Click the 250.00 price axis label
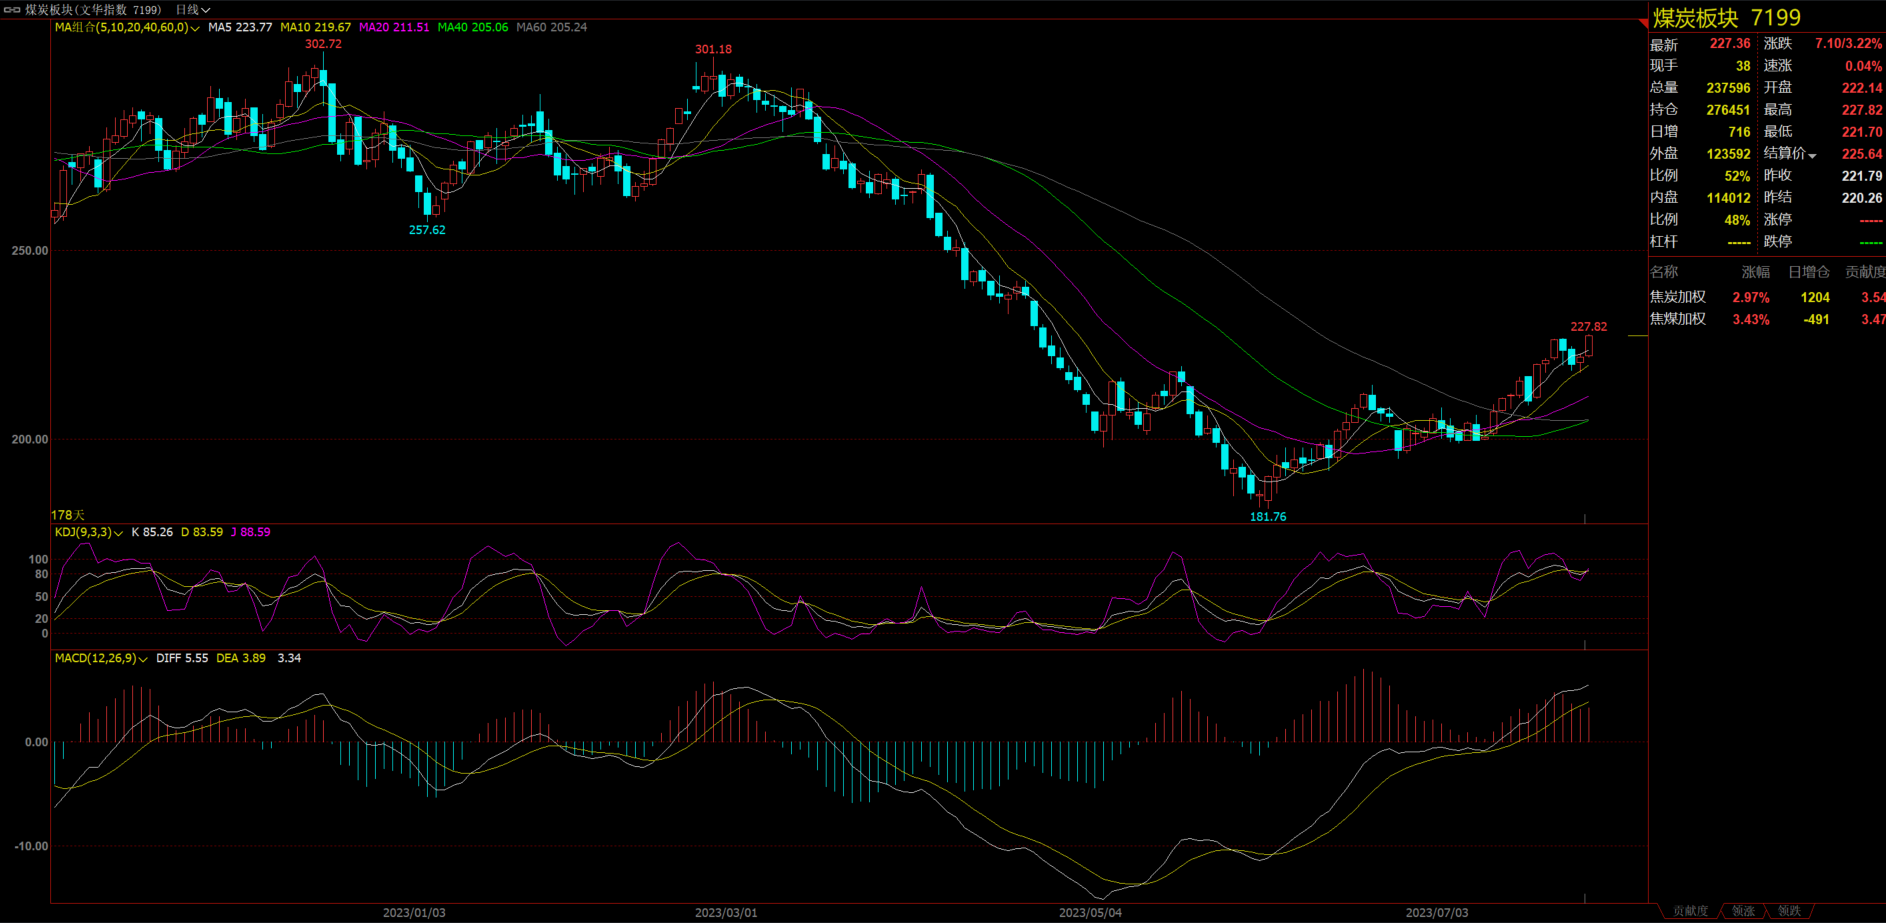Image resolution: width=1886 pixels, height=923 pixels. pos(30,251)
